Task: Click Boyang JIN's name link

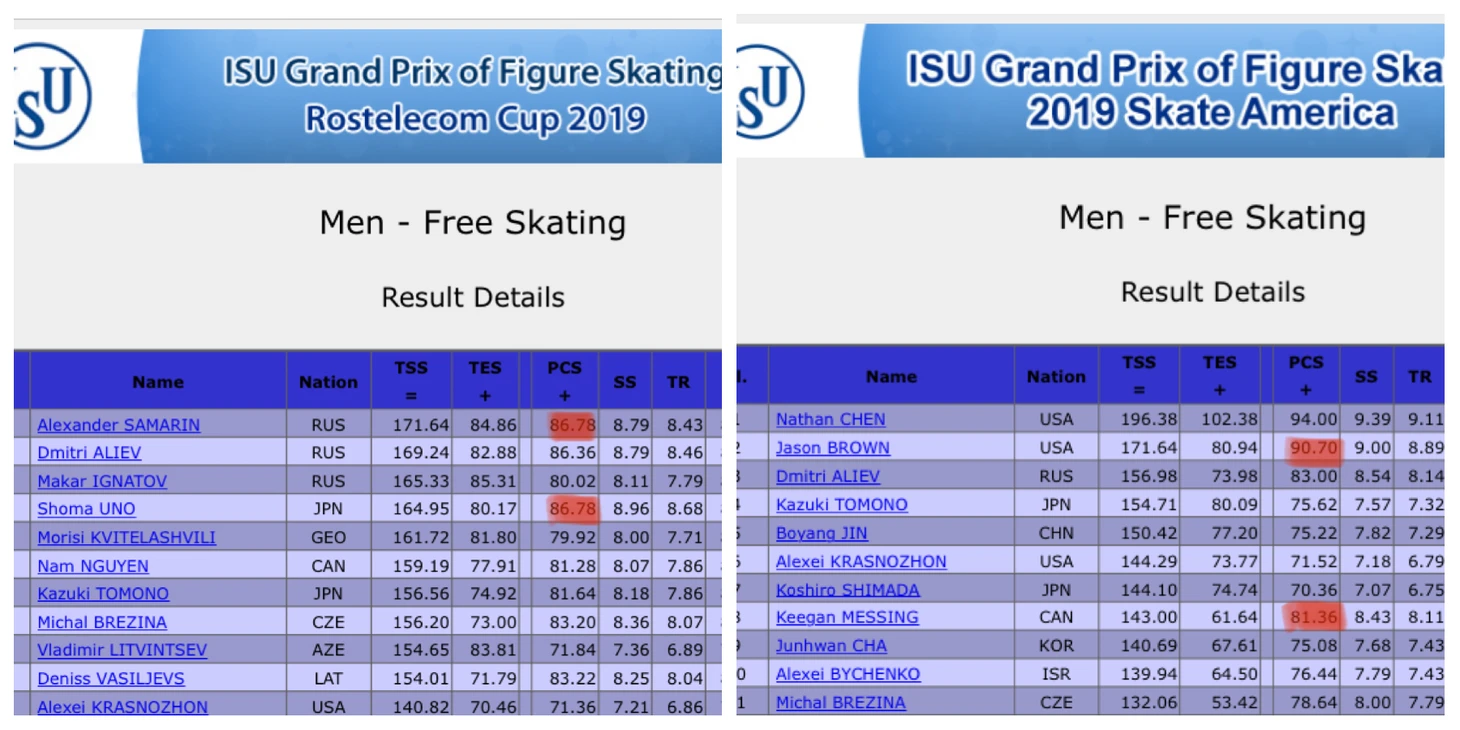Action: point(821,533)
